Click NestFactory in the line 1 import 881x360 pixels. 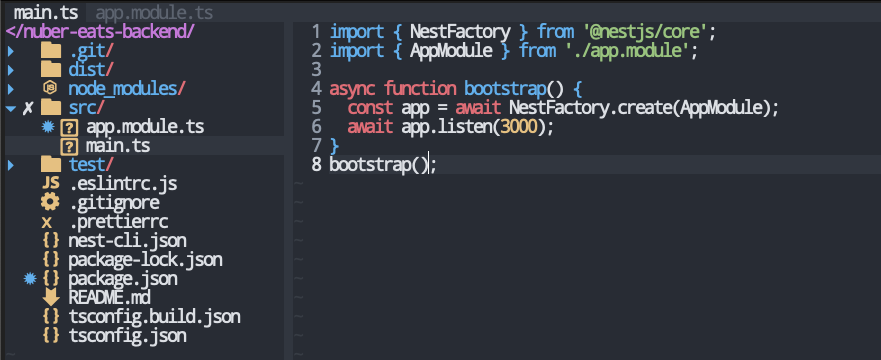[x=460, y=32]
